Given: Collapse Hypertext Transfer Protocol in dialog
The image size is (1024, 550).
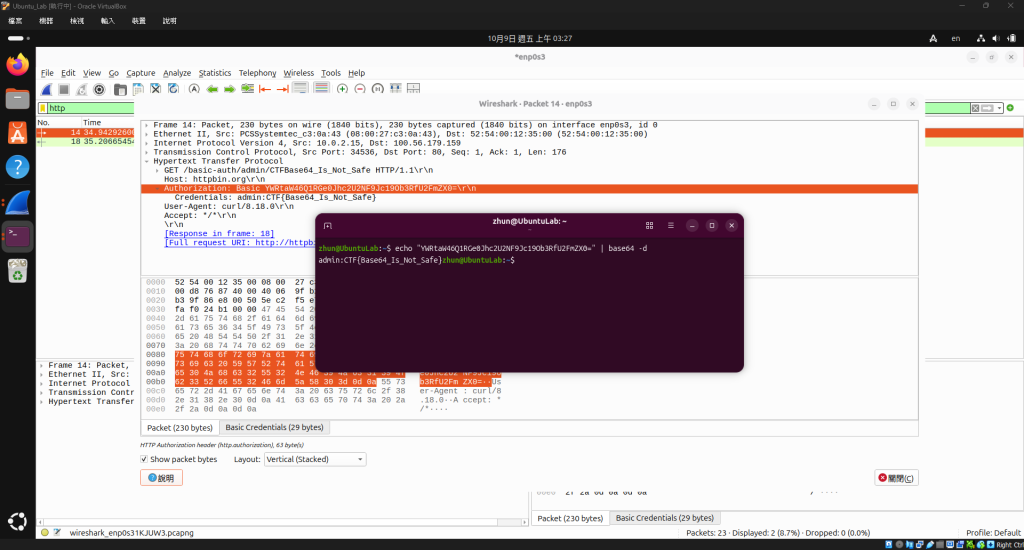Looking at the screenshot, I should click(146, 161).
